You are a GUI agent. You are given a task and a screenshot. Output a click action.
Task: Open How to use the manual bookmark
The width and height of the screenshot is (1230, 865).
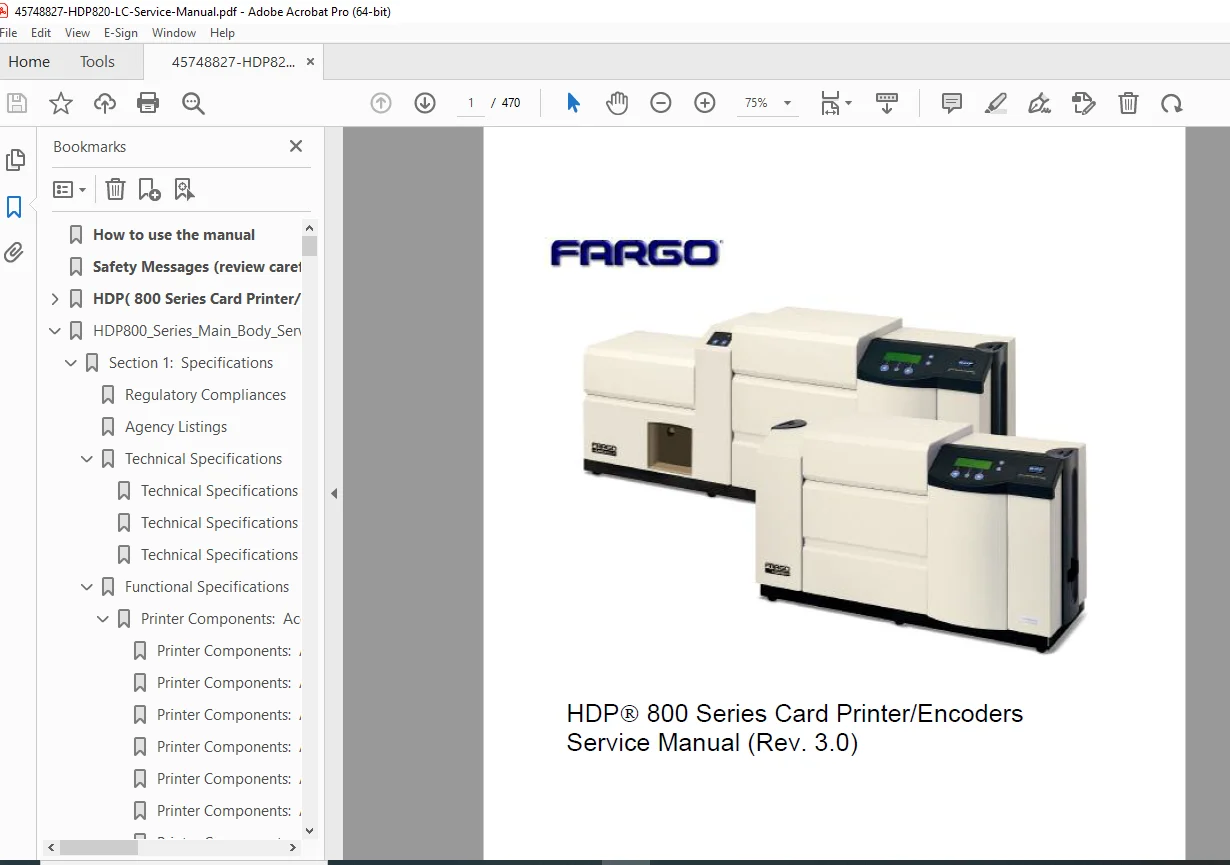point(174,235)
